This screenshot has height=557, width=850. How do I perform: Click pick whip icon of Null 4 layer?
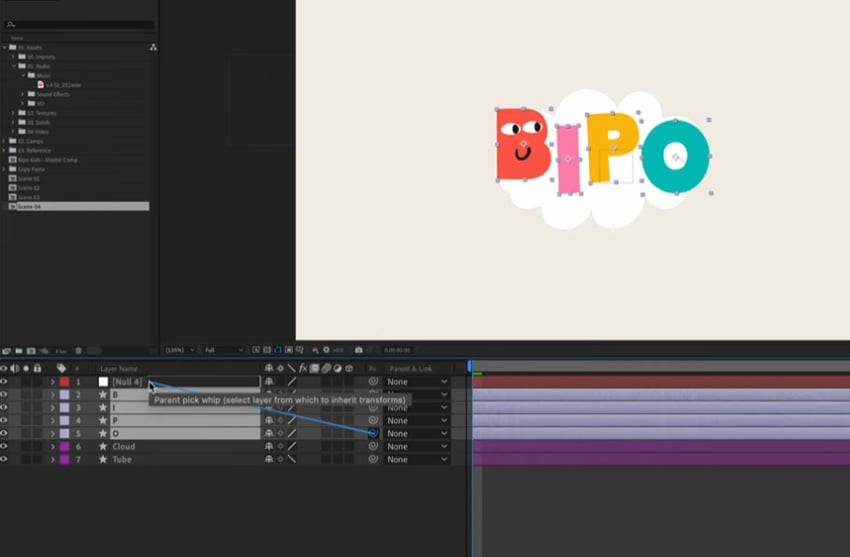click(x=373, y=381)
